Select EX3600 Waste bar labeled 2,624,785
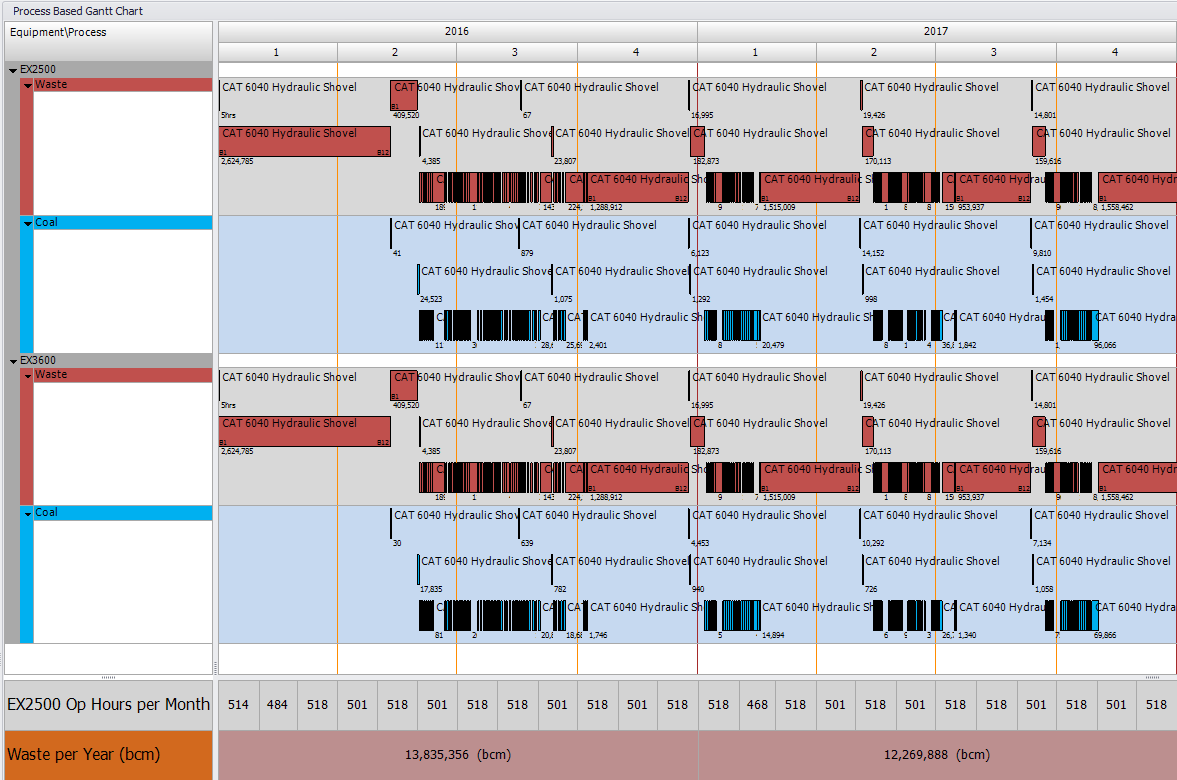This screenshot has height=780, width=1177. point(305,431)
